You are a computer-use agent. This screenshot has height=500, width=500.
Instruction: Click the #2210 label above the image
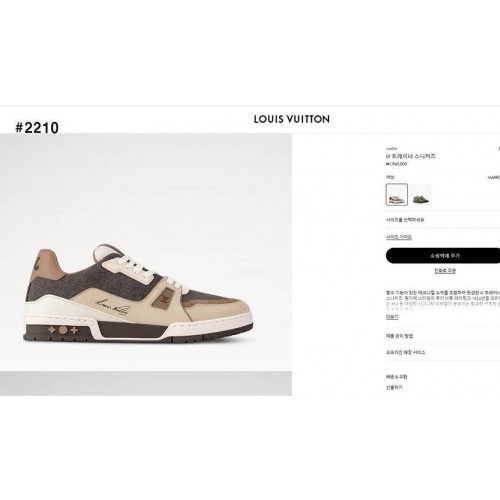(x=37, y=128)
